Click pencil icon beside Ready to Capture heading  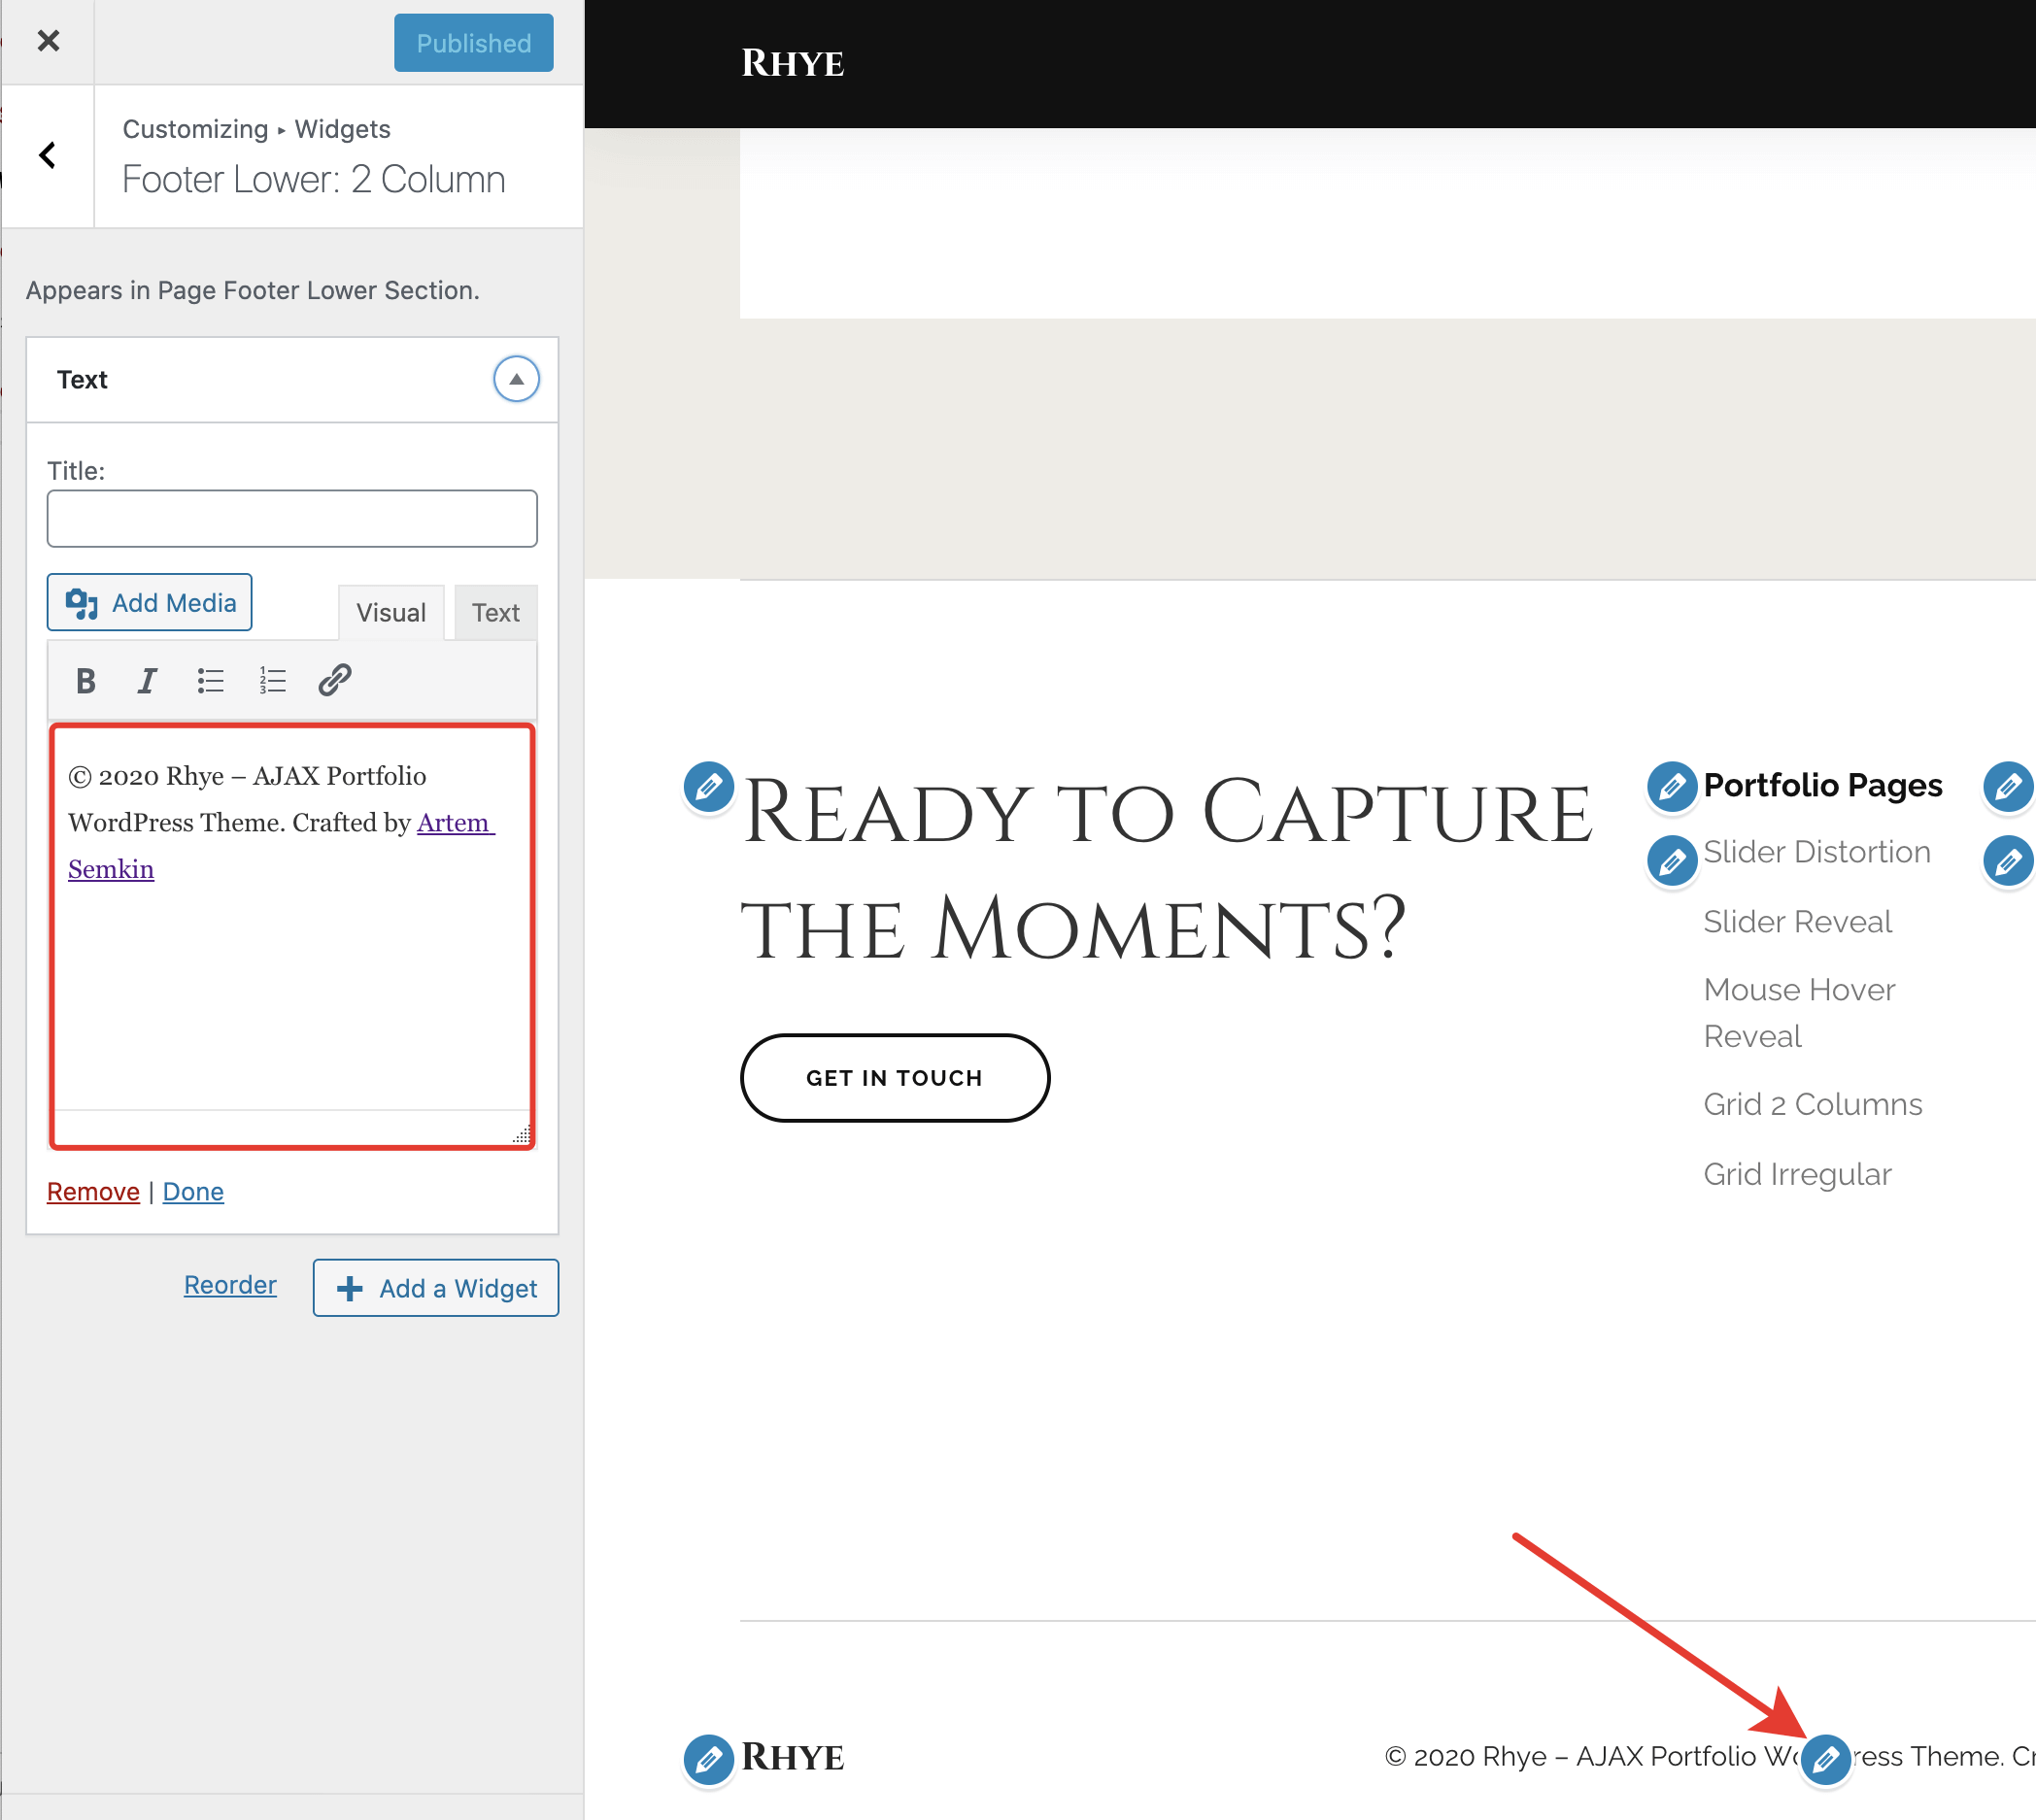(x=708, y=787)
